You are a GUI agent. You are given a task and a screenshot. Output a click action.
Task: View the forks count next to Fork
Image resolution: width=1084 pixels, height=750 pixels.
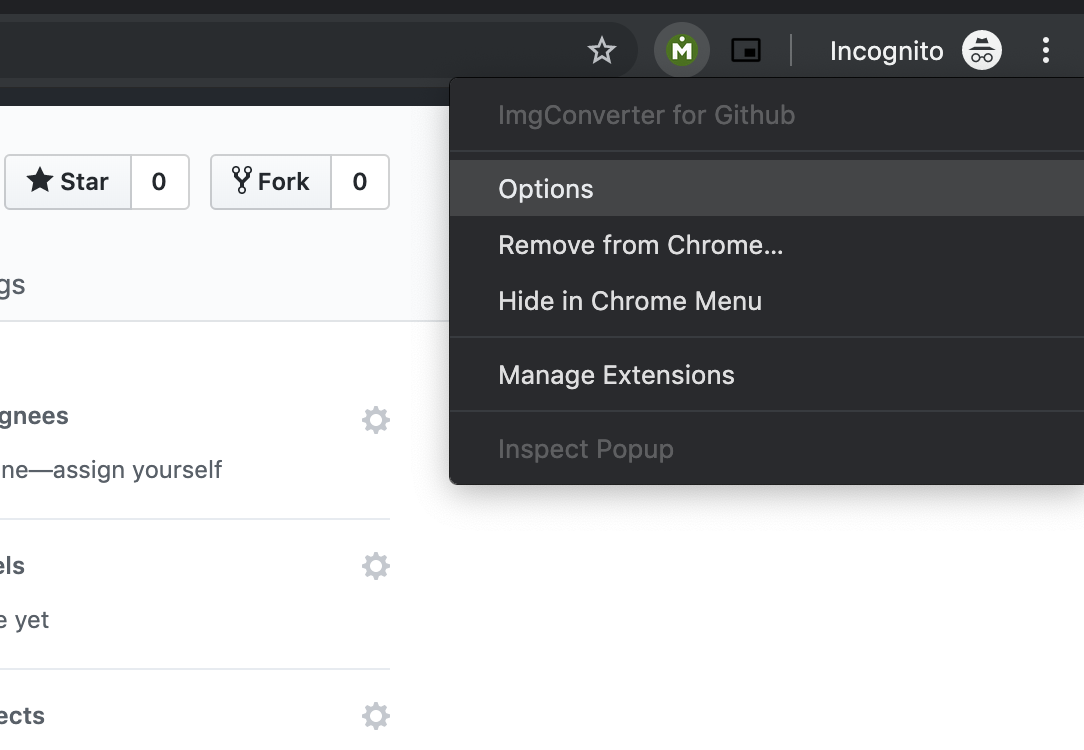click(359, 182)
